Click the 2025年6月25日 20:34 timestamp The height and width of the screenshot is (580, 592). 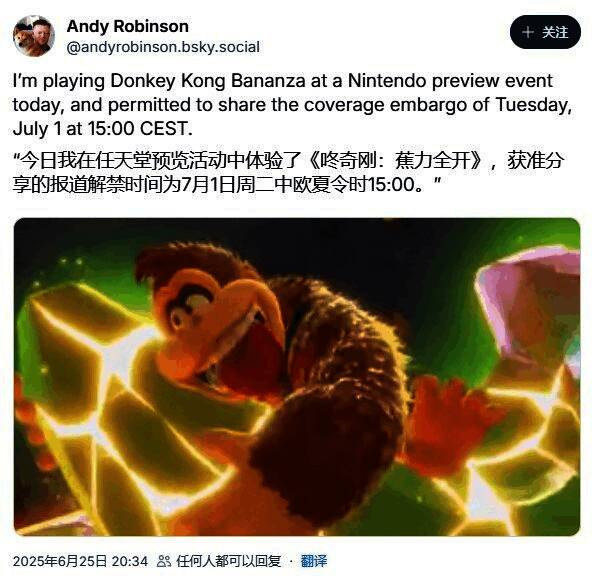click(80, 561)
